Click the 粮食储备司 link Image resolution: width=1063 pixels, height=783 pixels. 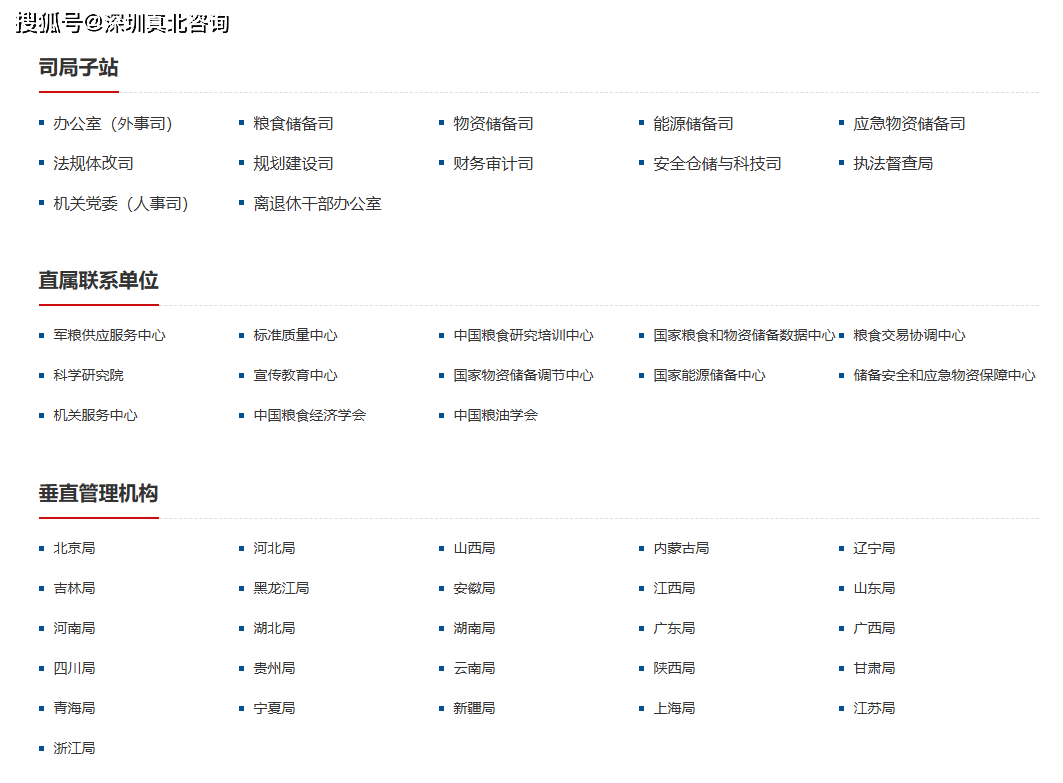[x=293, y=124]
